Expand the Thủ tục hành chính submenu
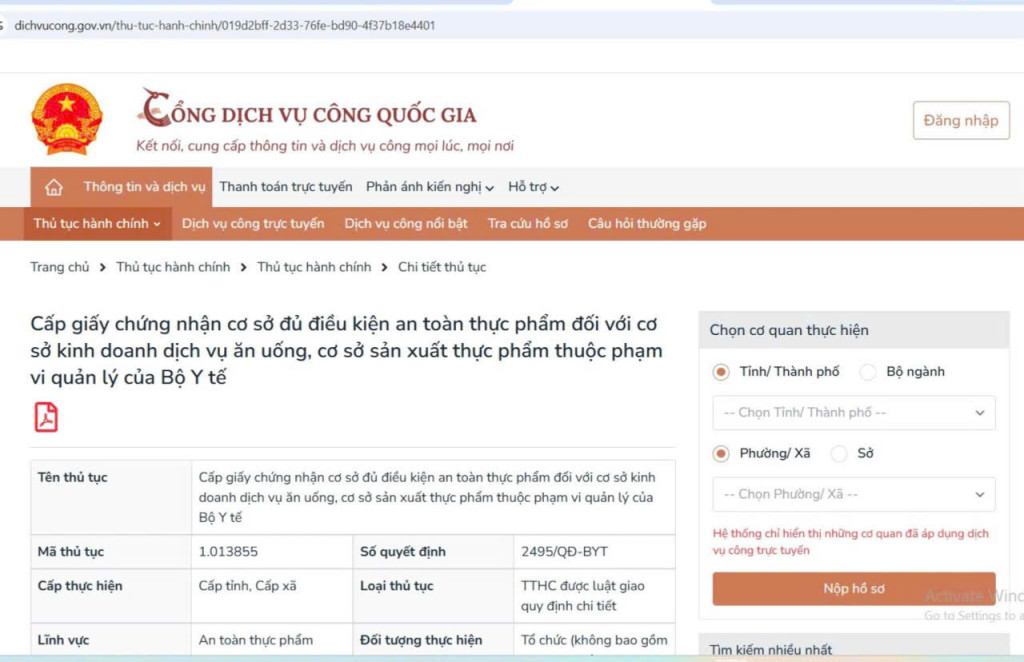Viewport: 1024px width, 662px height. click(x=97, y=224)
